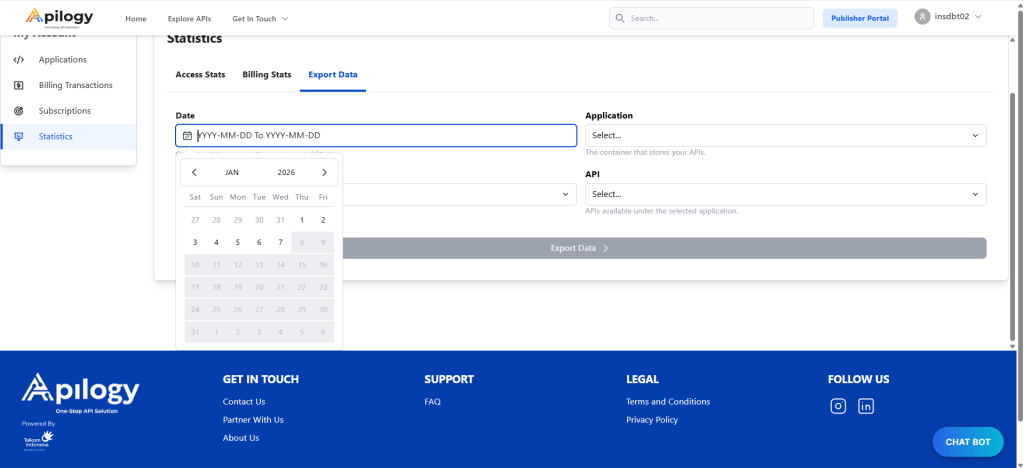1024x468 pixels.
Task: Click the user avatar icon
Action: (922, 18)
